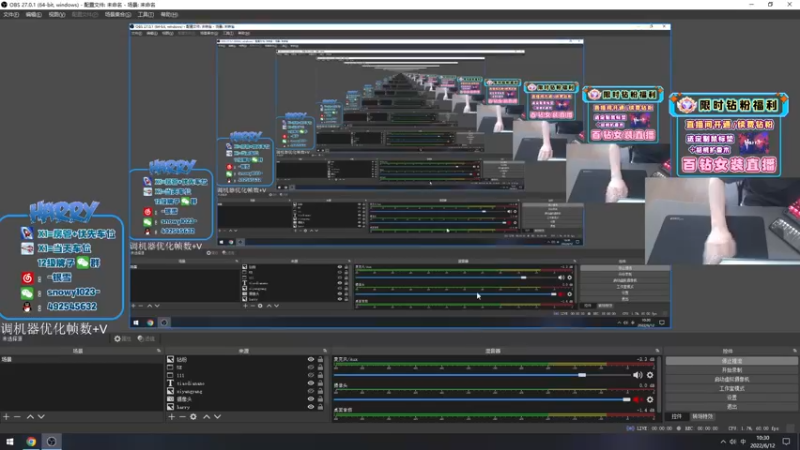Open microphone/Aux audio settings gear
800x450 pixels.
(650, 375)
